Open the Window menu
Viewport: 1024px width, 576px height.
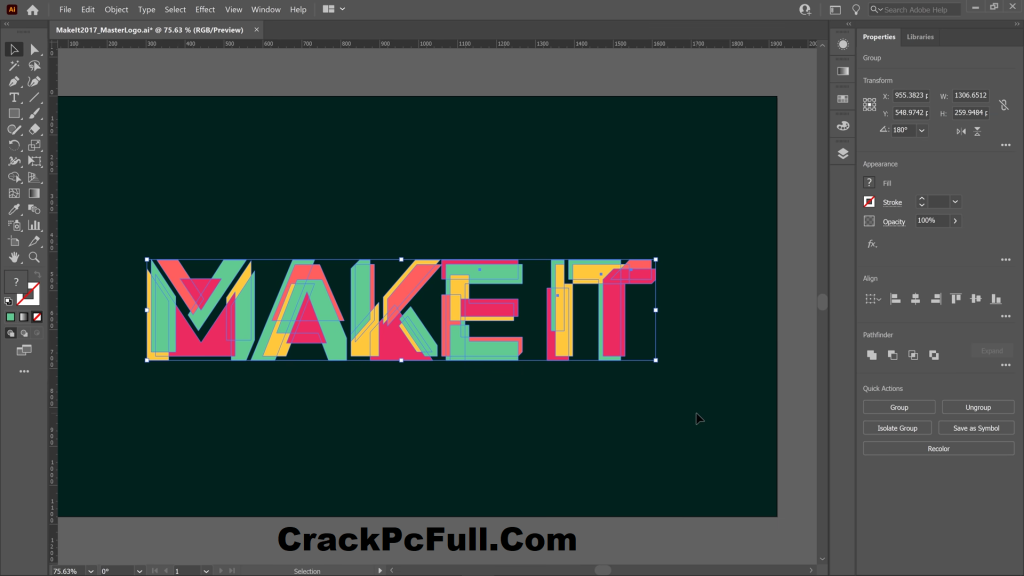(x=266, y=10)
